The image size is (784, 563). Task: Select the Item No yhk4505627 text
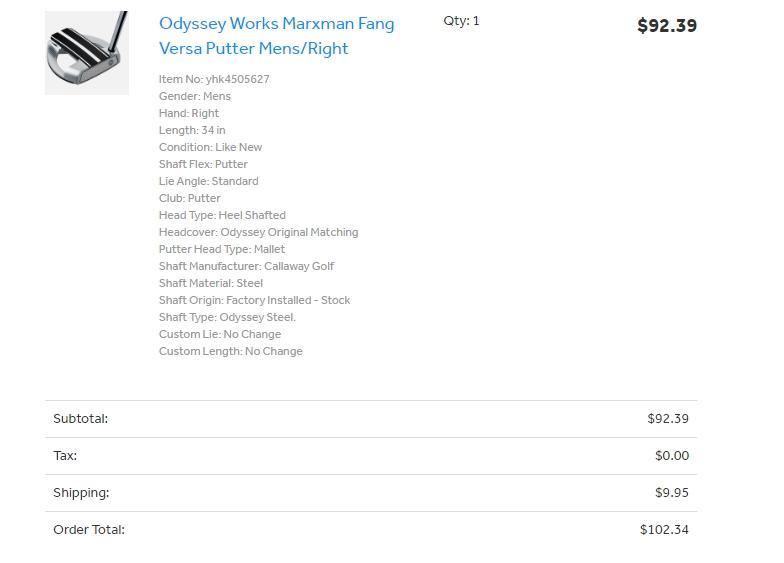(214, 79)
